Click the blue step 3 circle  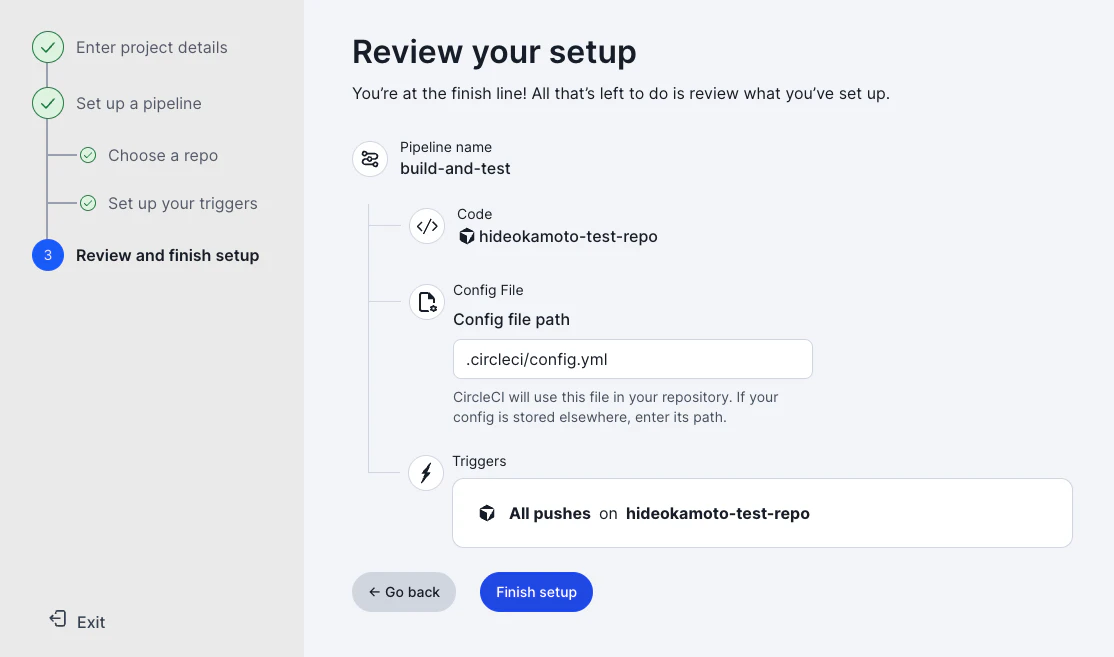coord(48,255)
